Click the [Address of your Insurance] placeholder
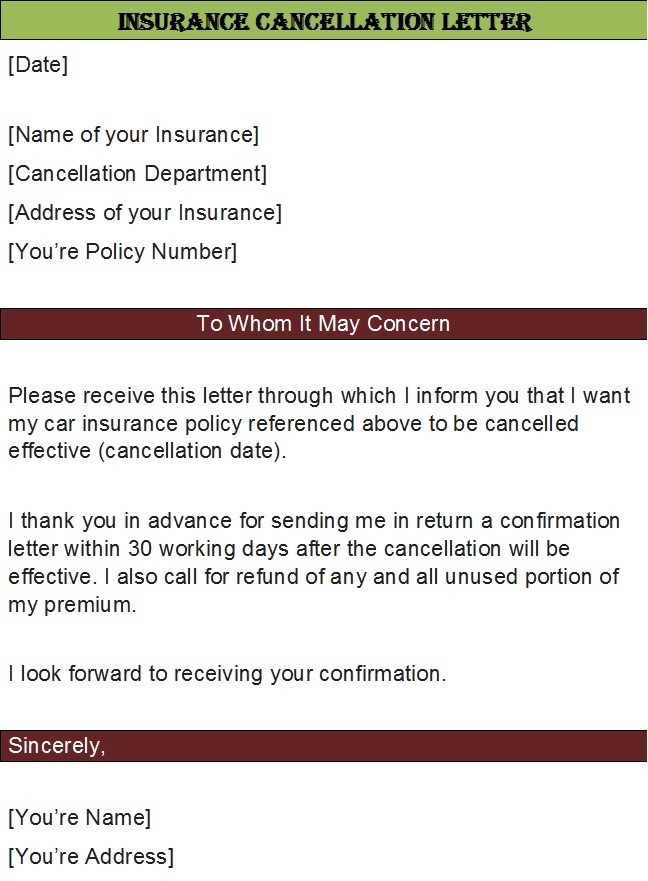The width and height of the screenshot is (648, 881). pos(145,212)
